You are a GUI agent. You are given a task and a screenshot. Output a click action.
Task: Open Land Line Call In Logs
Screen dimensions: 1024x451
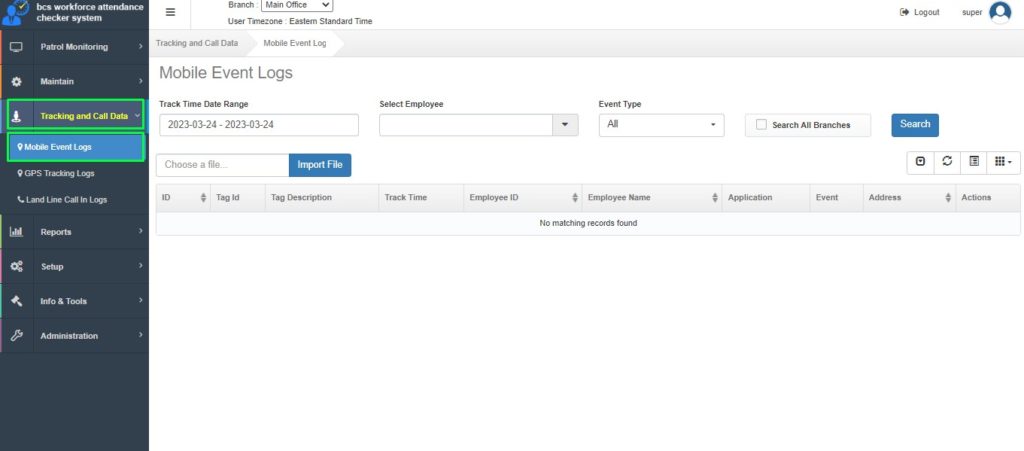click(x=66, y=200)
